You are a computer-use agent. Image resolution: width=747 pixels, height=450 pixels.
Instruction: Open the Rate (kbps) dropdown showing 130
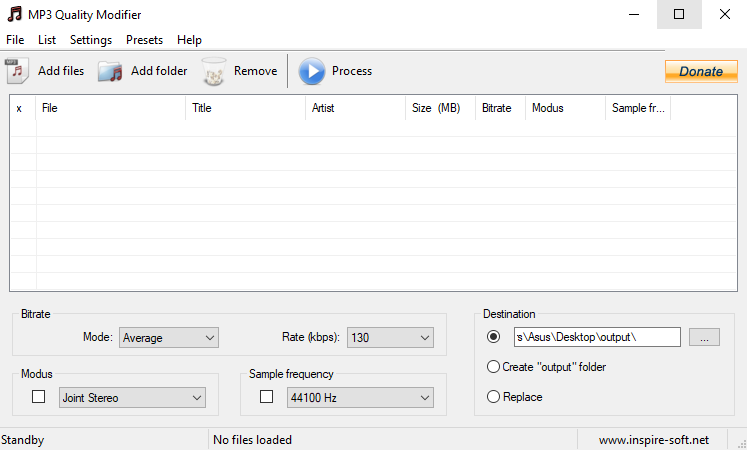coord(390,338)
